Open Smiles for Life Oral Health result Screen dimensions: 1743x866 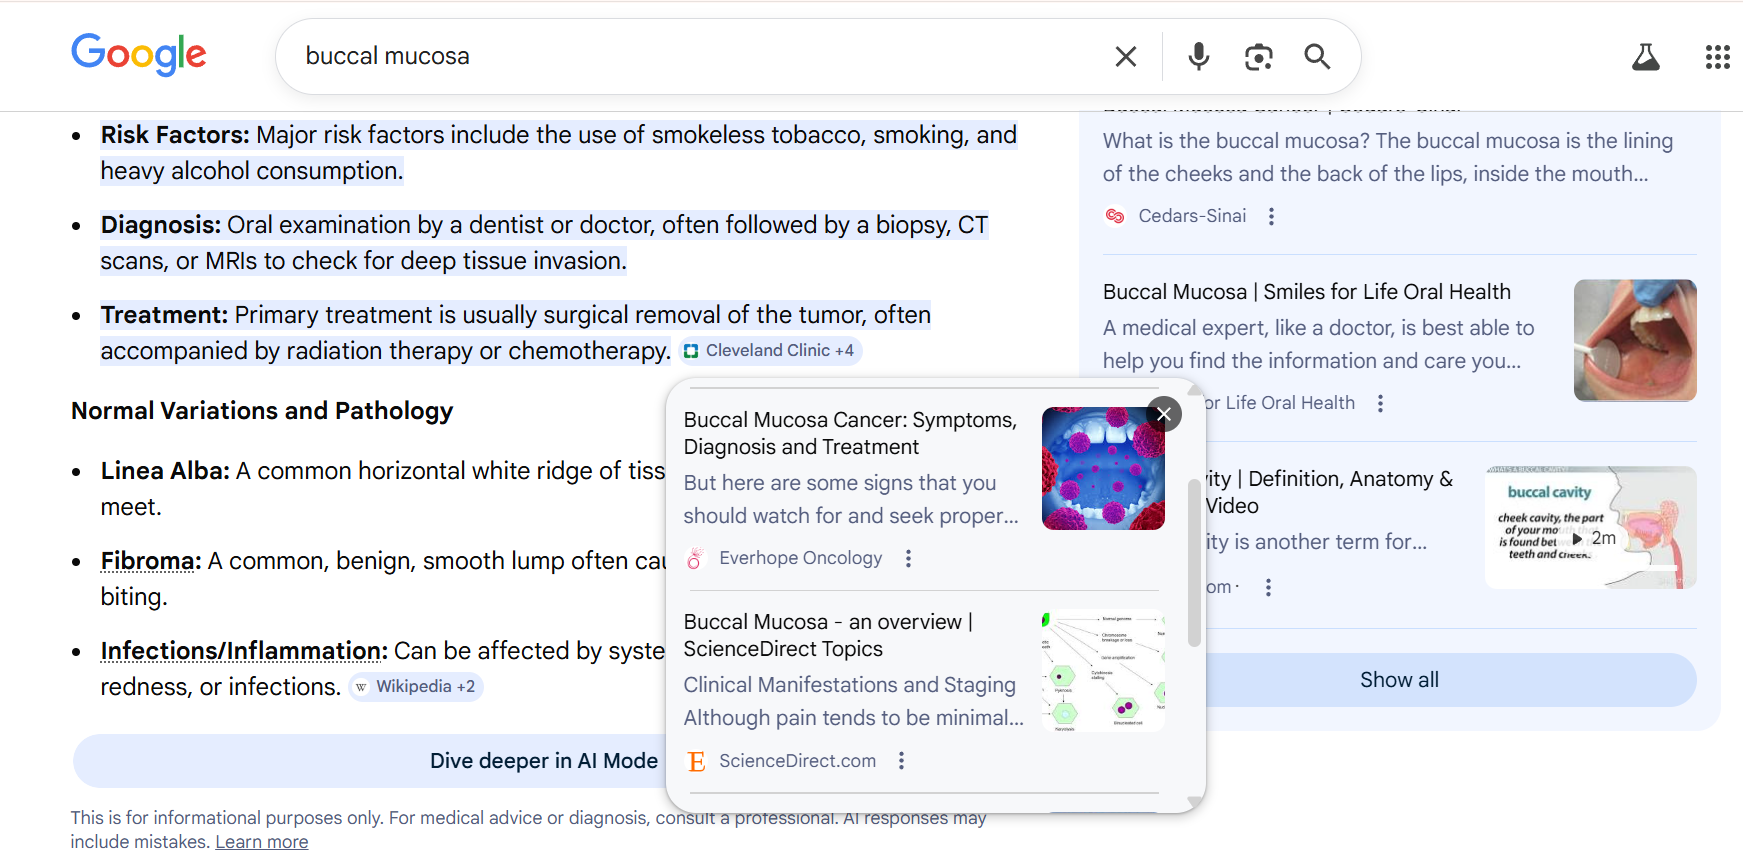tap(1306, 292)
